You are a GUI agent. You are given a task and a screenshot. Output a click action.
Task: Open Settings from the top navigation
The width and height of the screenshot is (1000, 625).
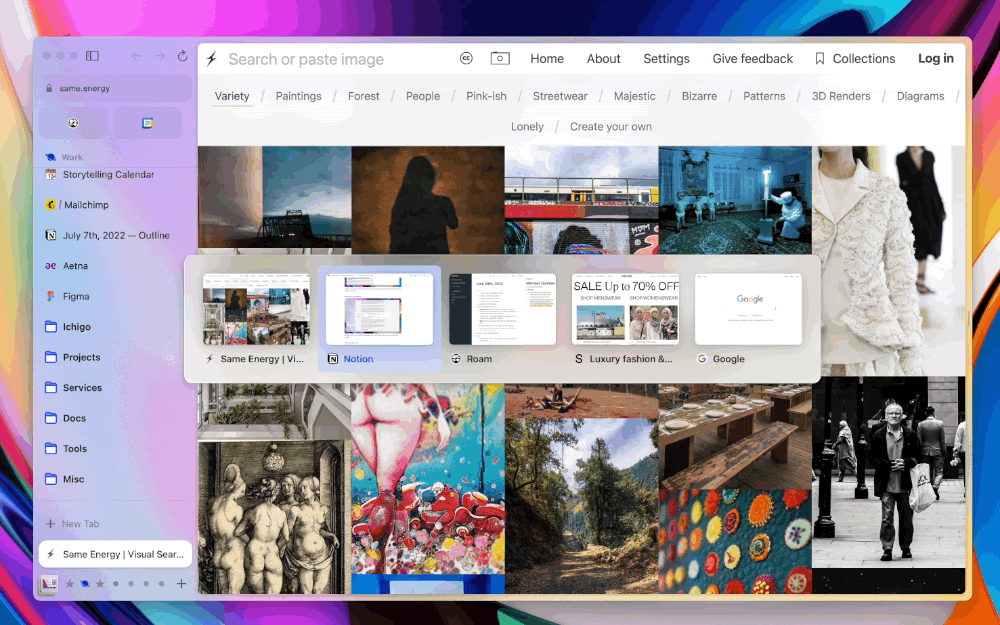tap(666, 58)
